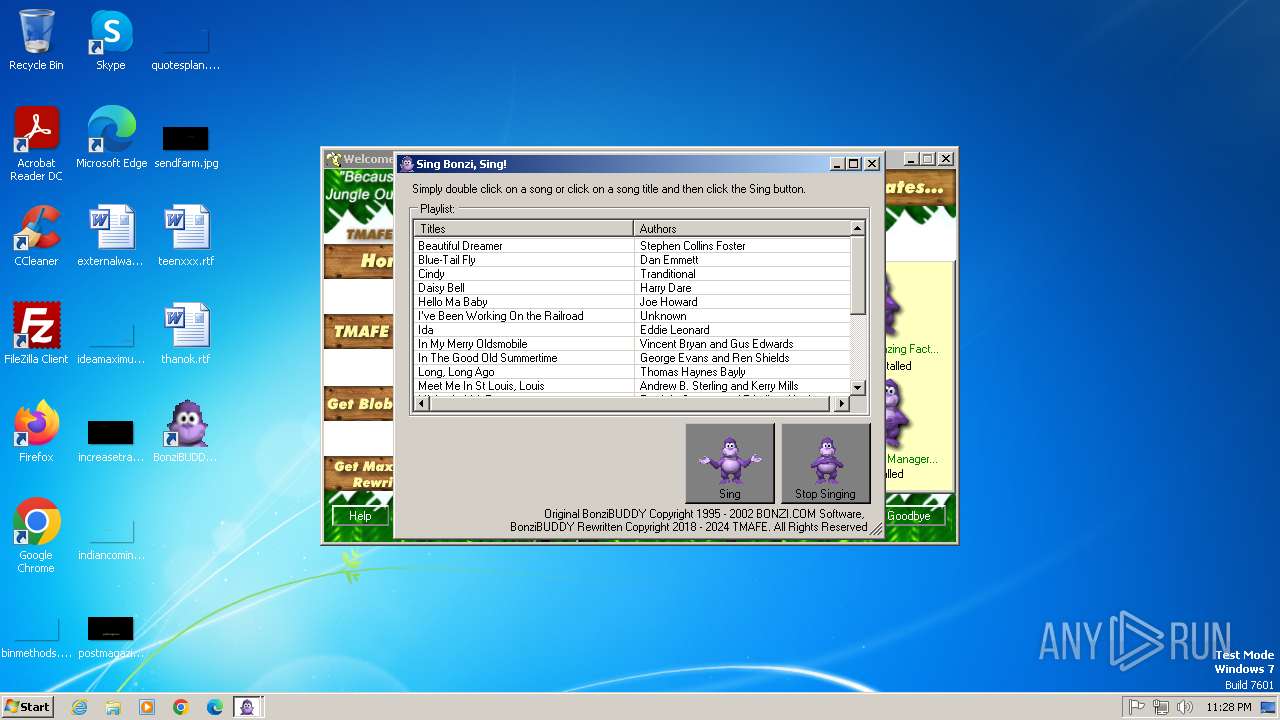Click playlist scroll down arrow
This screenshot has width=1280, height=720.
click(857, 386)
